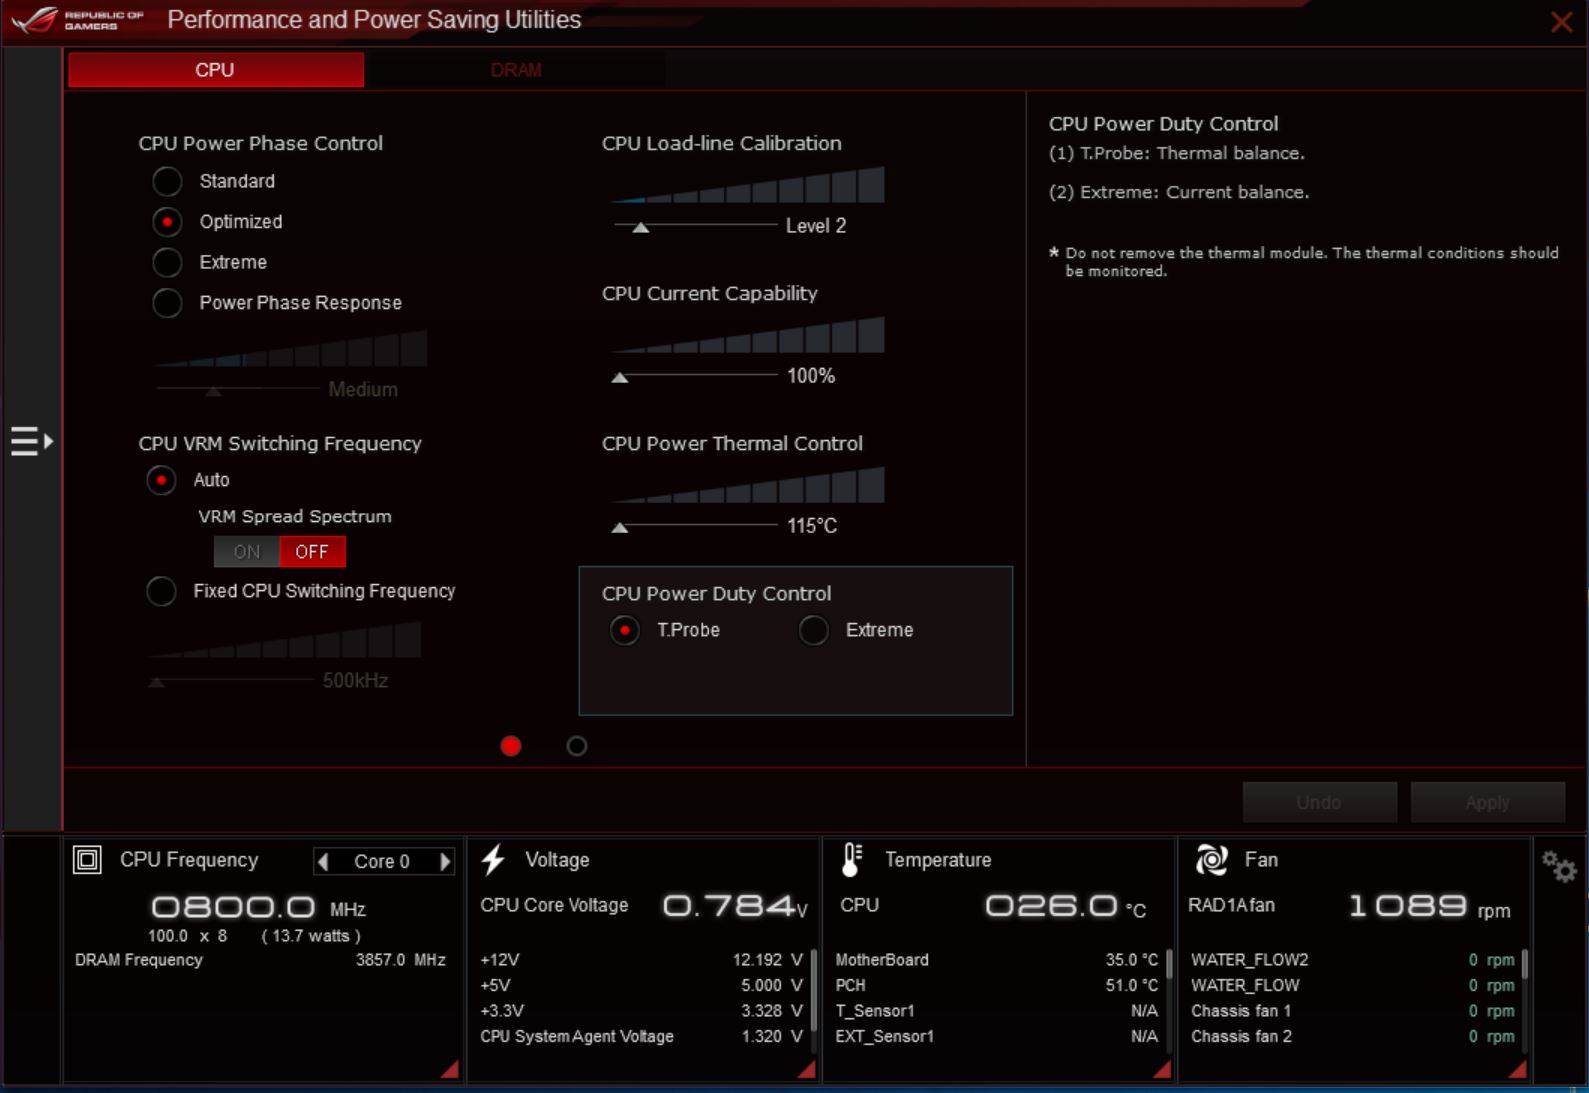
Task: Expand the CPU Frequency panel corner triangle
Action: click(x=450, y=1069)
